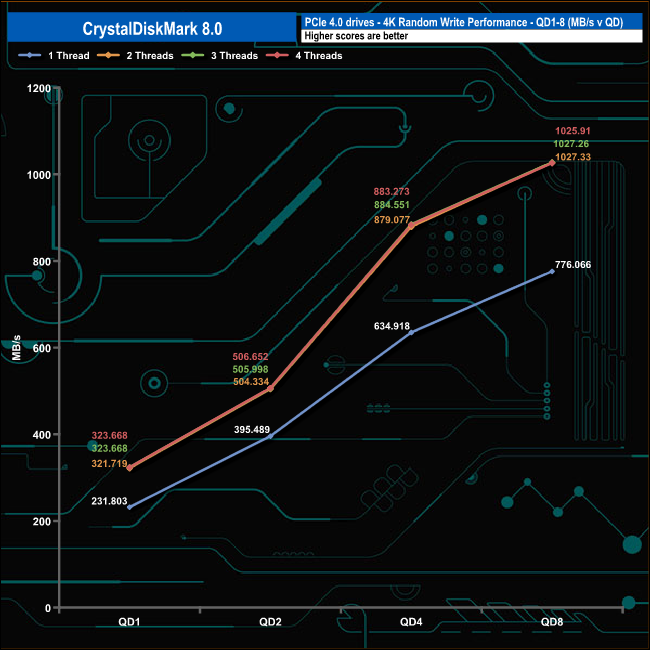The image size is (650, 650).
Task: Click the red 323.668 data label
Action: (x=109, y=435)
